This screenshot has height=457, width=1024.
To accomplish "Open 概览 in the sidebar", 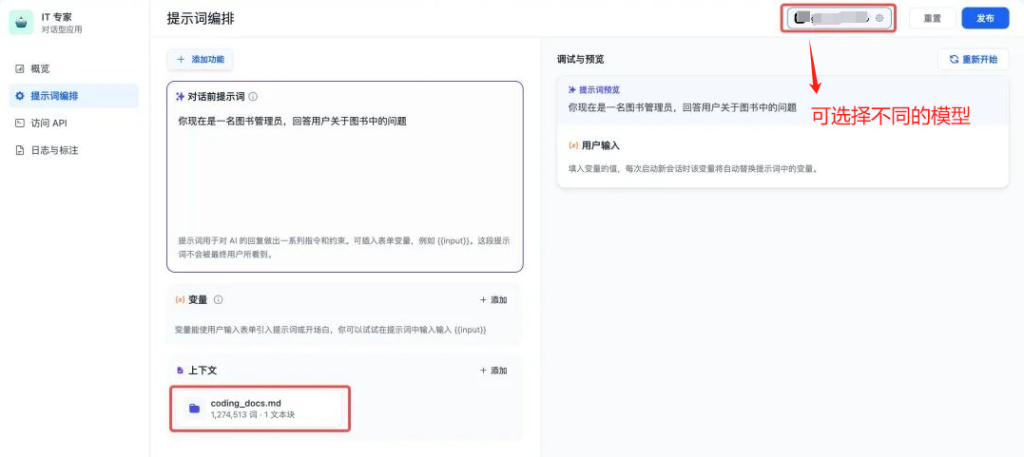I will (x=40, y=68).
